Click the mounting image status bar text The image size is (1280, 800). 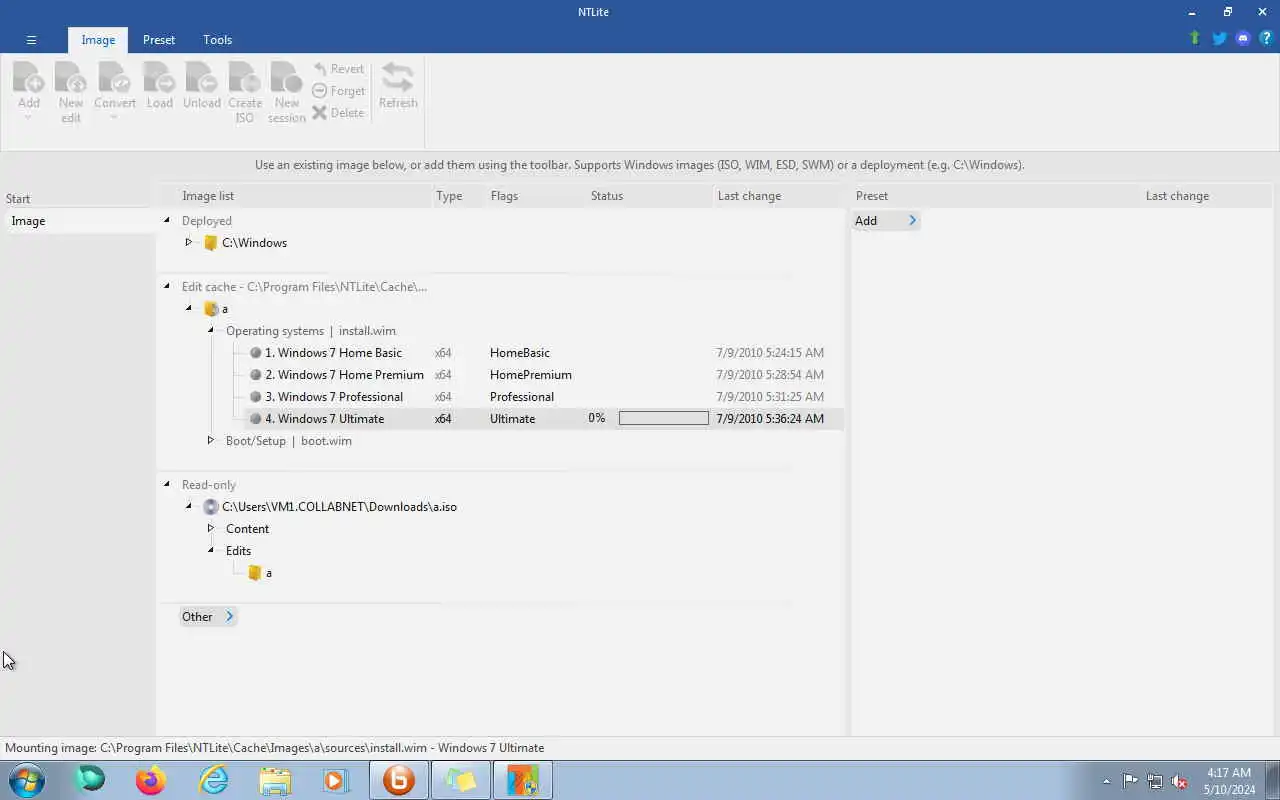pos(275,748)
